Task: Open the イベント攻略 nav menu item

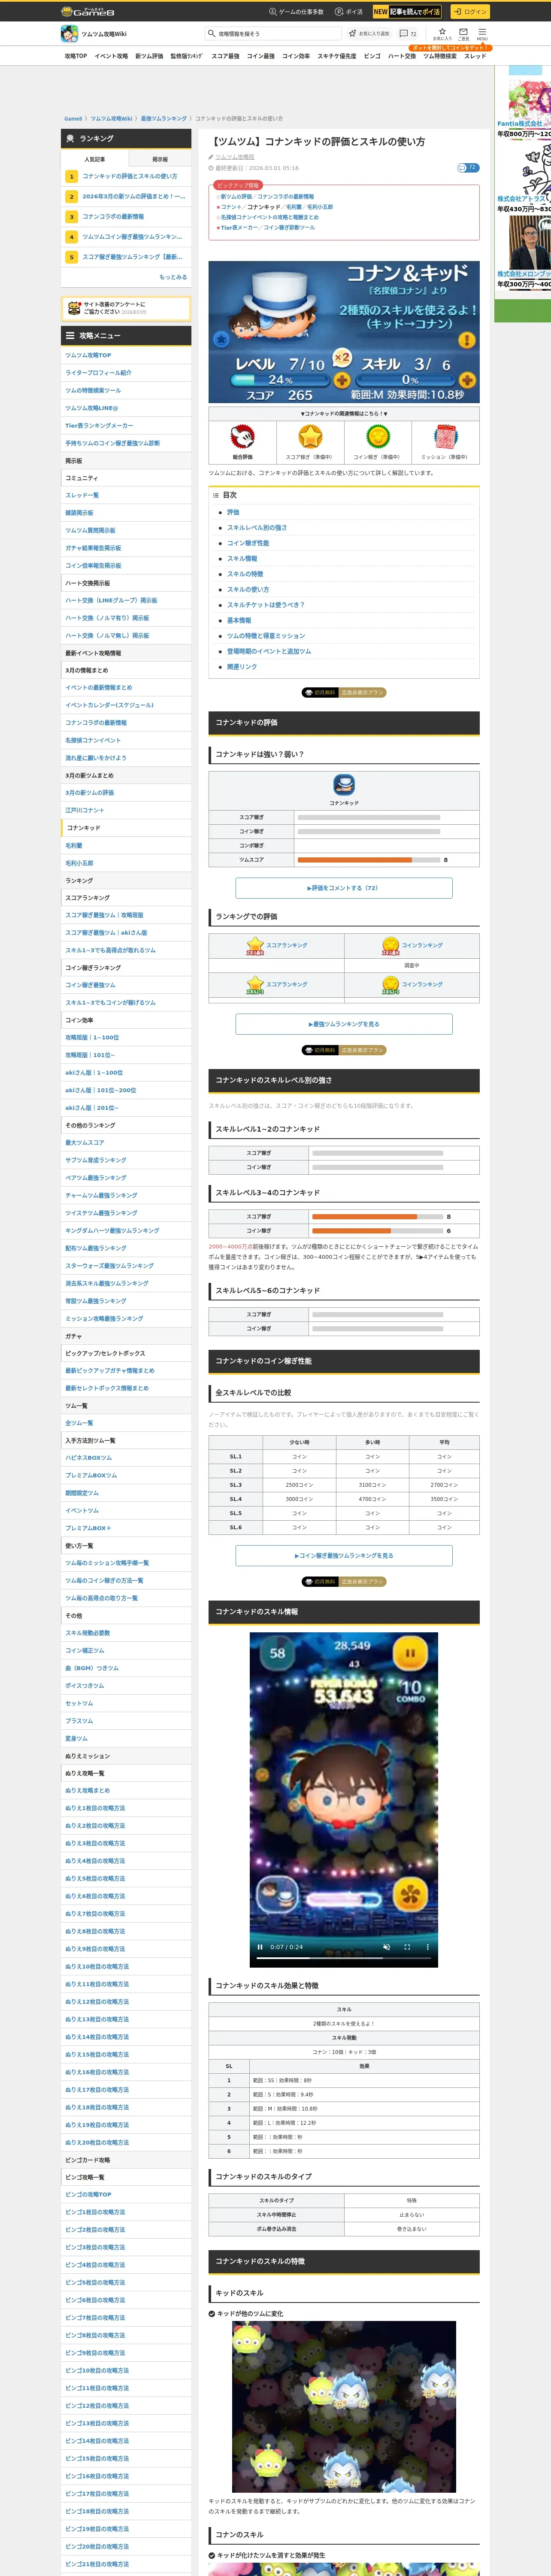Action: coord(111,56)
